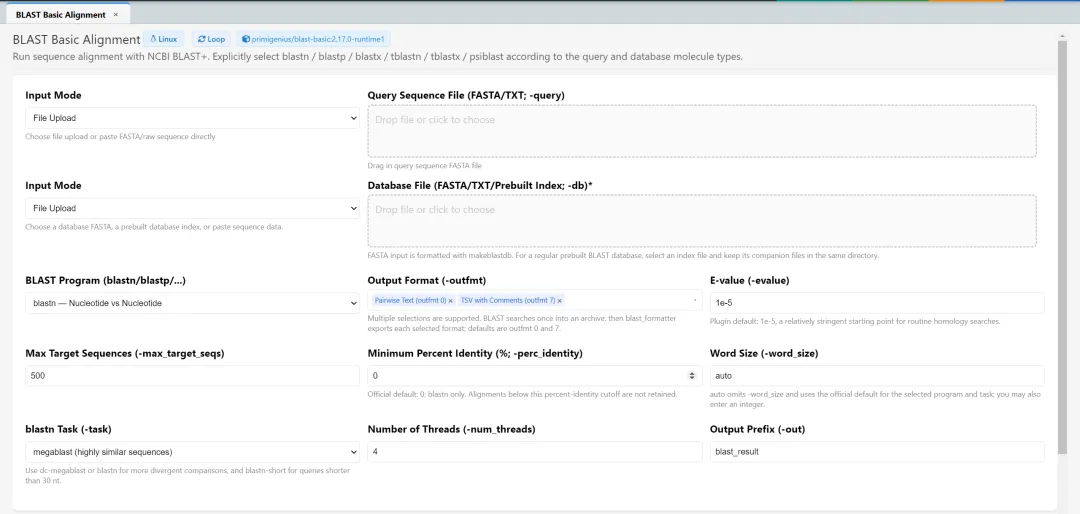
Task: Click the Output Prefix input field
Action: (x=877, y=452)
